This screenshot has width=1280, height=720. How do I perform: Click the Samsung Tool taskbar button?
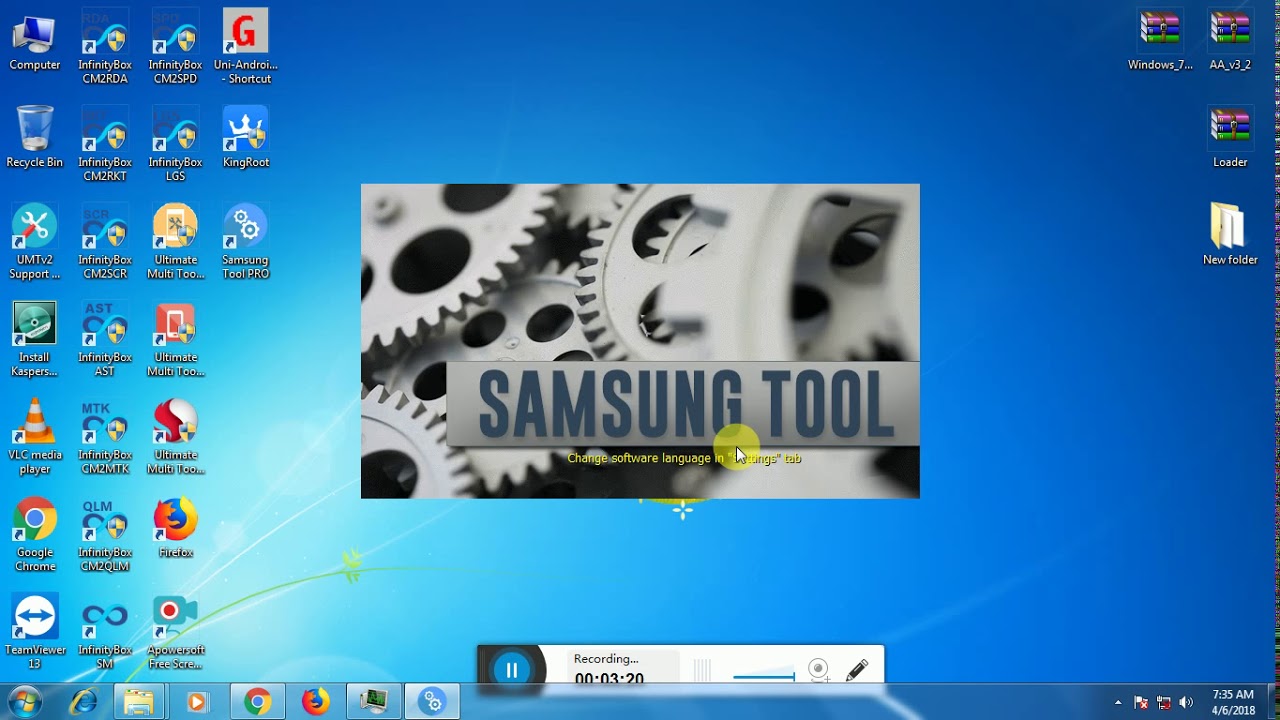point(433,702)
